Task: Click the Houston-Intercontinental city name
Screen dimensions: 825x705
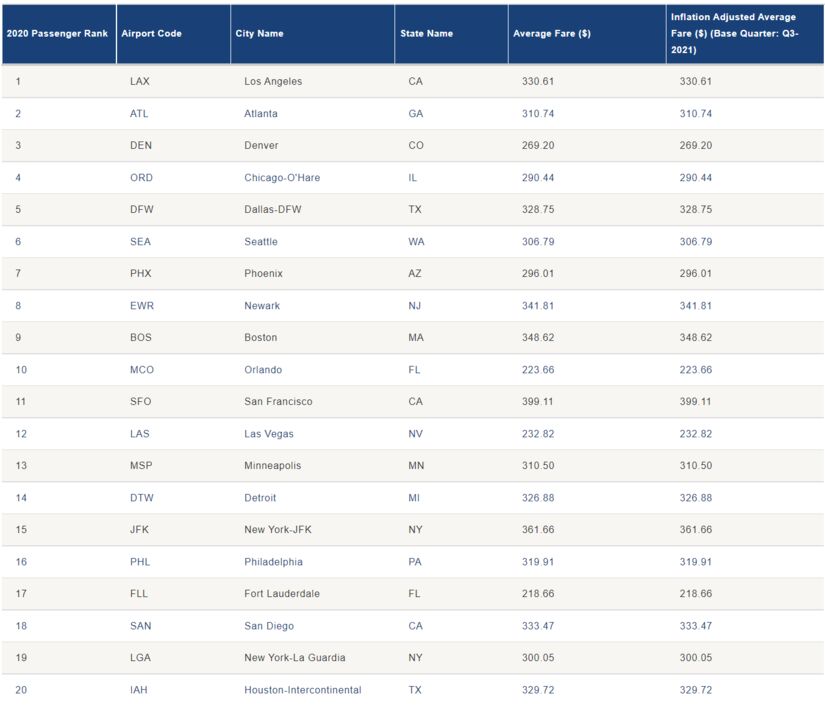Action: (x=303, y=689)
